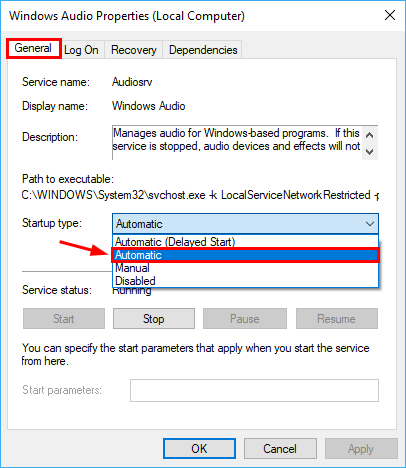Confirm the dialog with OK

[x=199, y=449]
